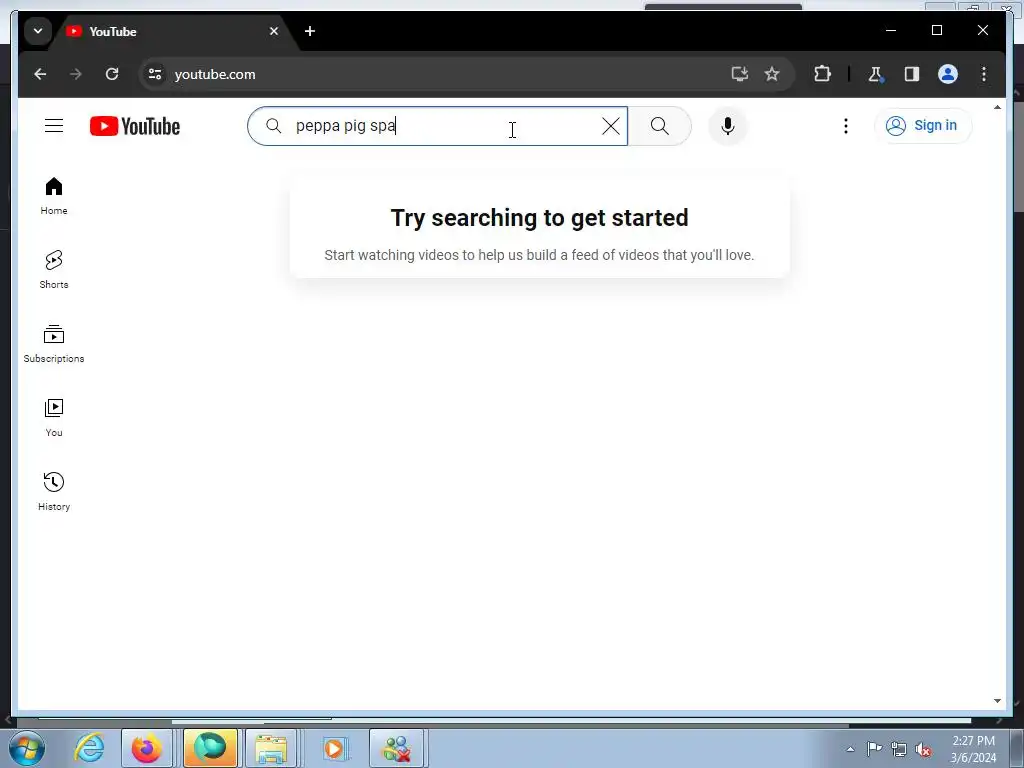Open the tab search dropdown arrow
The width and height of the screenshot is (1024, 768).
38,31
